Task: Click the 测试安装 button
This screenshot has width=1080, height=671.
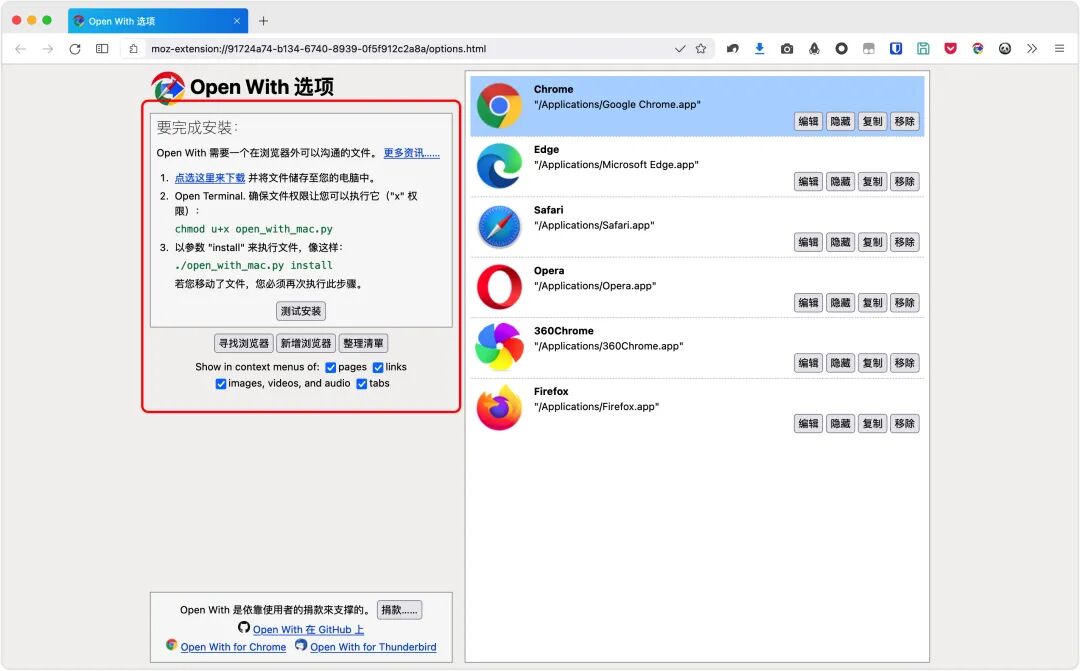Action: point(301,311)
